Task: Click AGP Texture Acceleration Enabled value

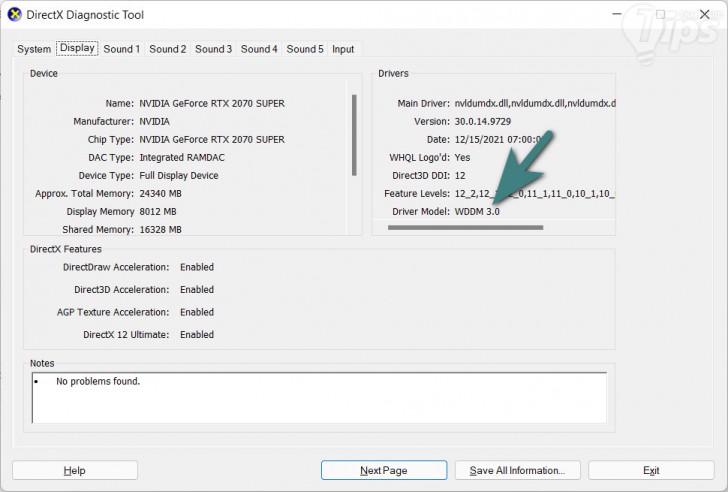Action: pyautogui.click(x=197, y=312)
